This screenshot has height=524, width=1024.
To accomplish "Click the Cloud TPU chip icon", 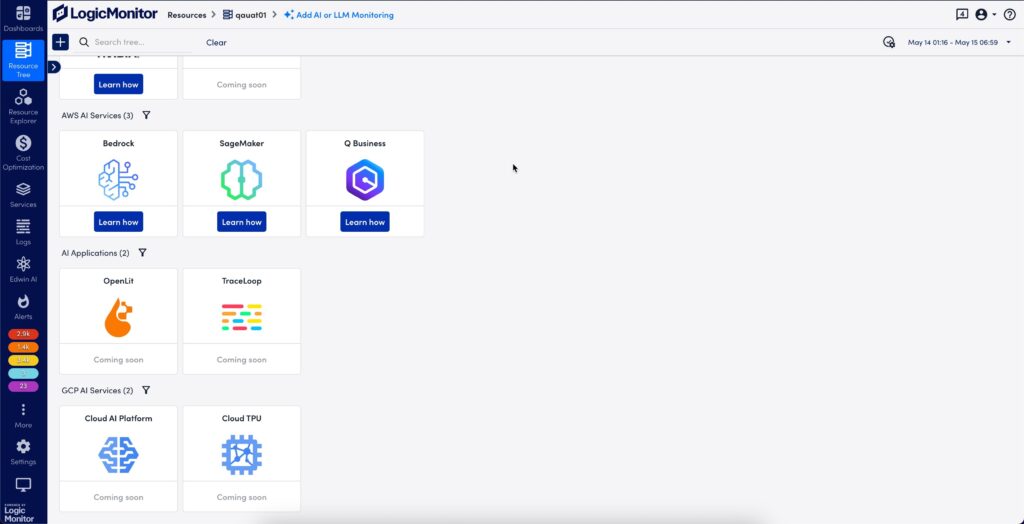I will pyautogui.click(x=242, y=455).
